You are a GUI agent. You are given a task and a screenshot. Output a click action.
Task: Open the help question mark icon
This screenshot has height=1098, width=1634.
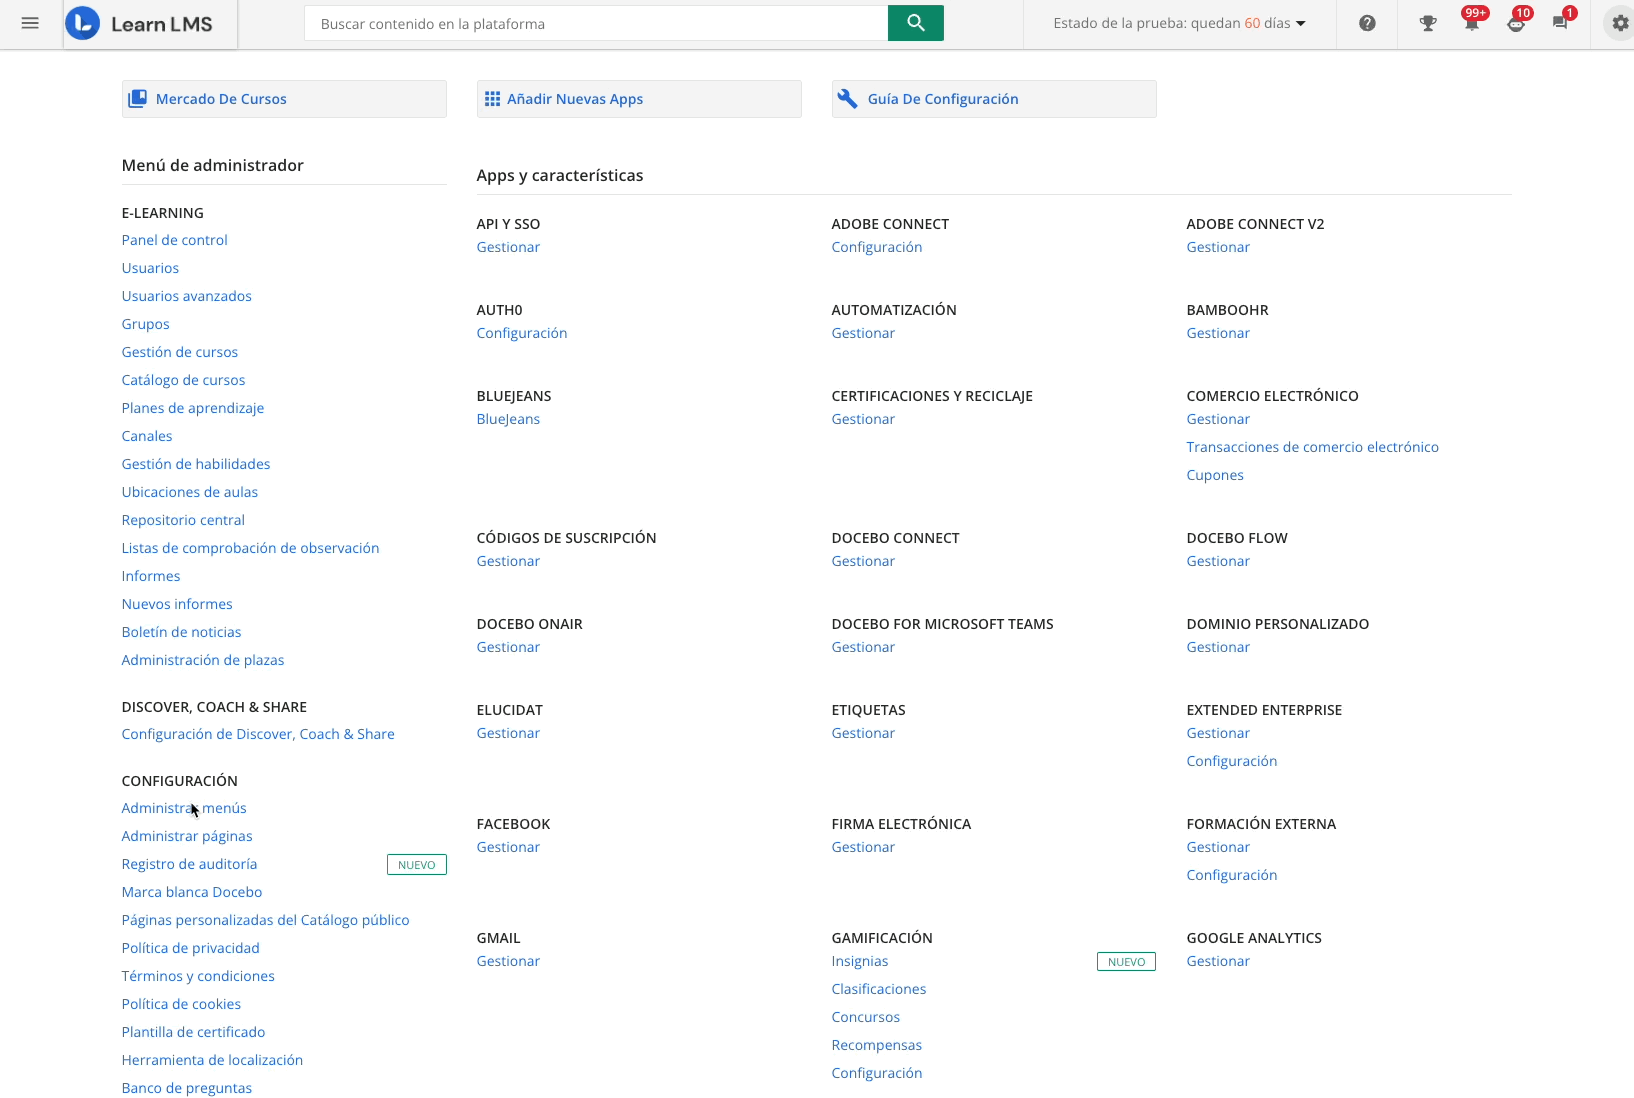coord(1367,23)
